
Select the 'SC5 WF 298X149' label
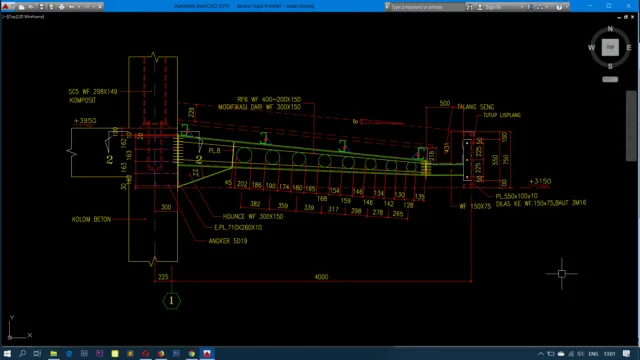click(x=93, y=91)
